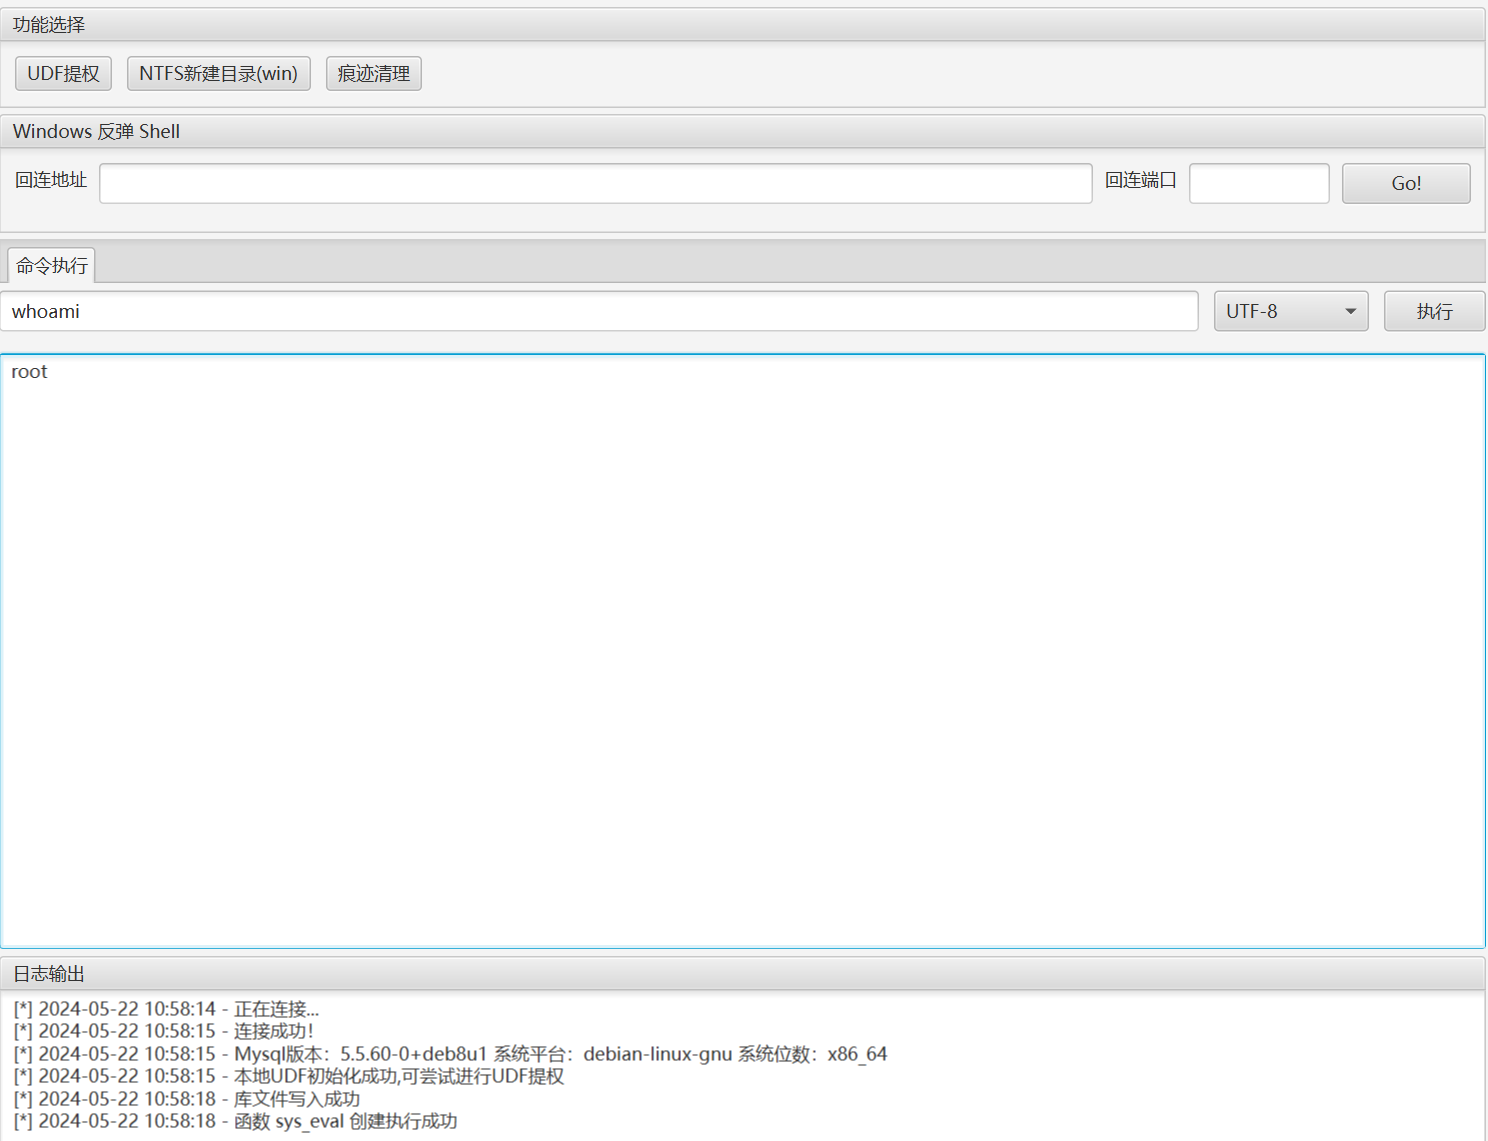The height and width of the screenshot is (1141, 1488).
Task: Click the Windows 反弹 Shell section title
Action: (96, 132)
